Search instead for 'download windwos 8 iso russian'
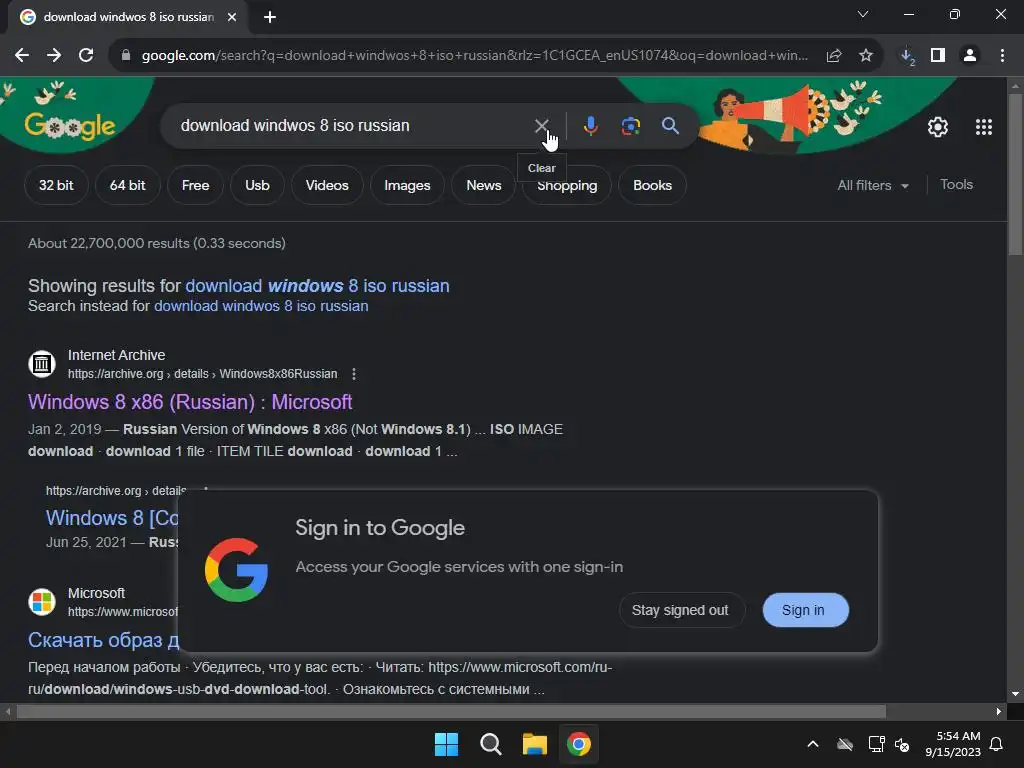 [x=261, y=306]
